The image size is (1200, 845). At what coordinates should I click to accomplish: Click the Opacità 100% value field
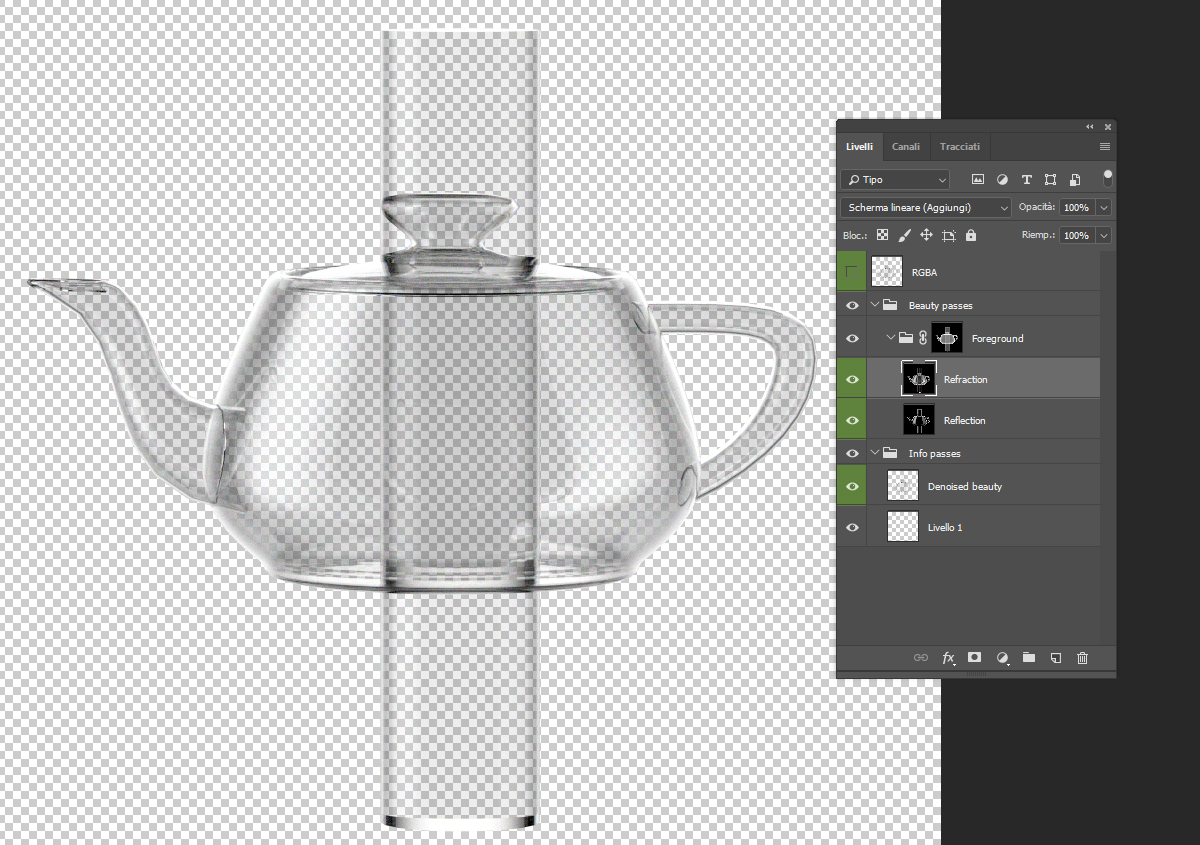point(1077,207)
